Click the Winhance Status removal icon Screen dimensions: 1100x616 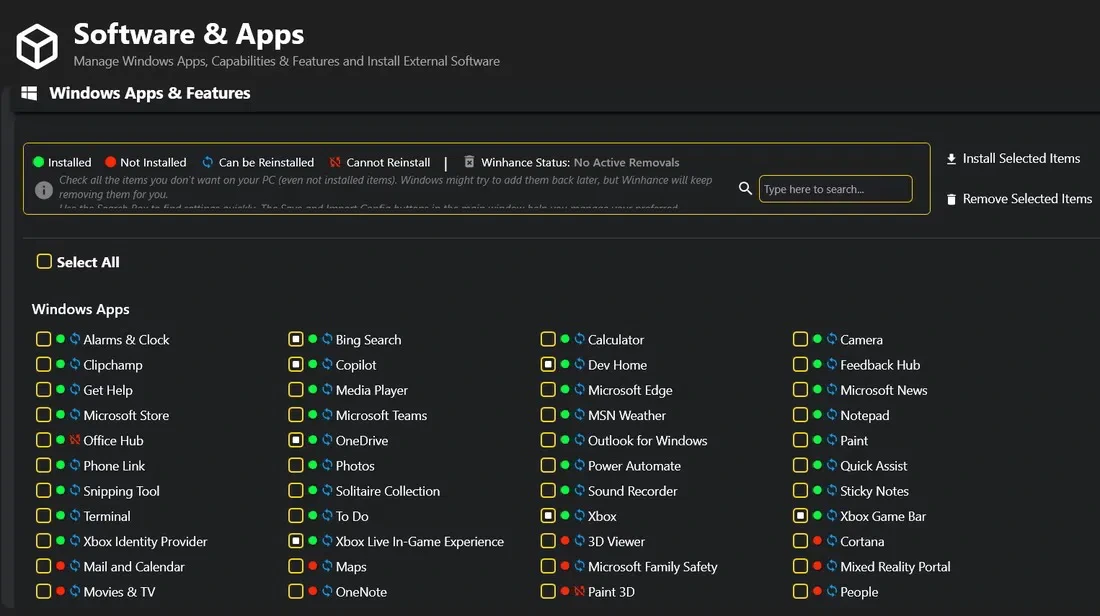click(469, 162)
